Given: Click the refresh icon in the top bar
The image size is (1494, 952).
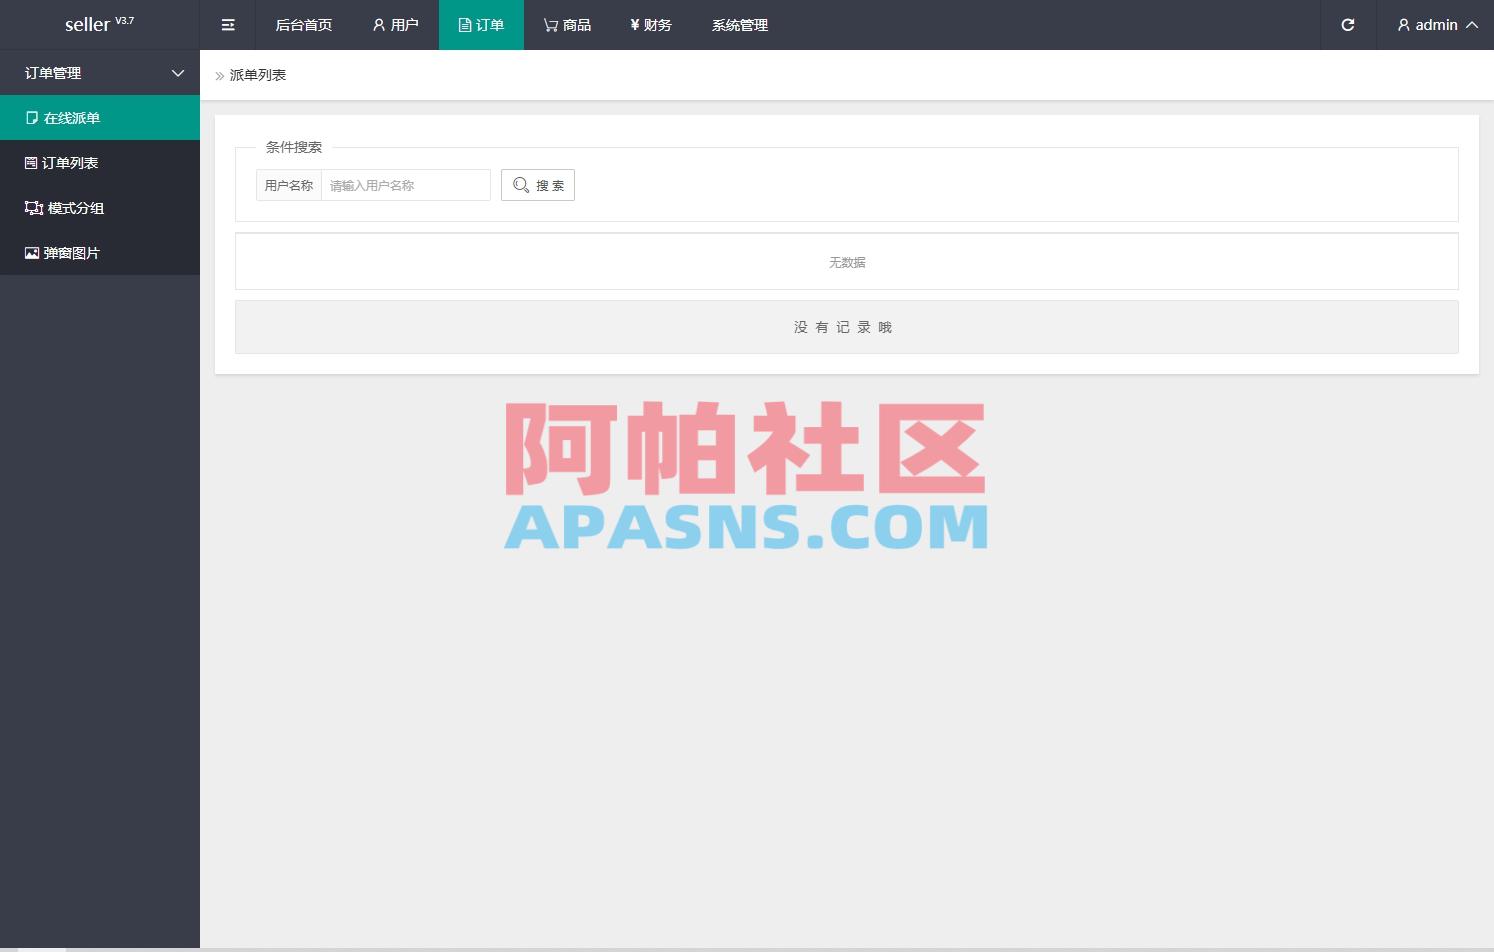Looking at the screenshot, I should click(x=1348, y=25).
